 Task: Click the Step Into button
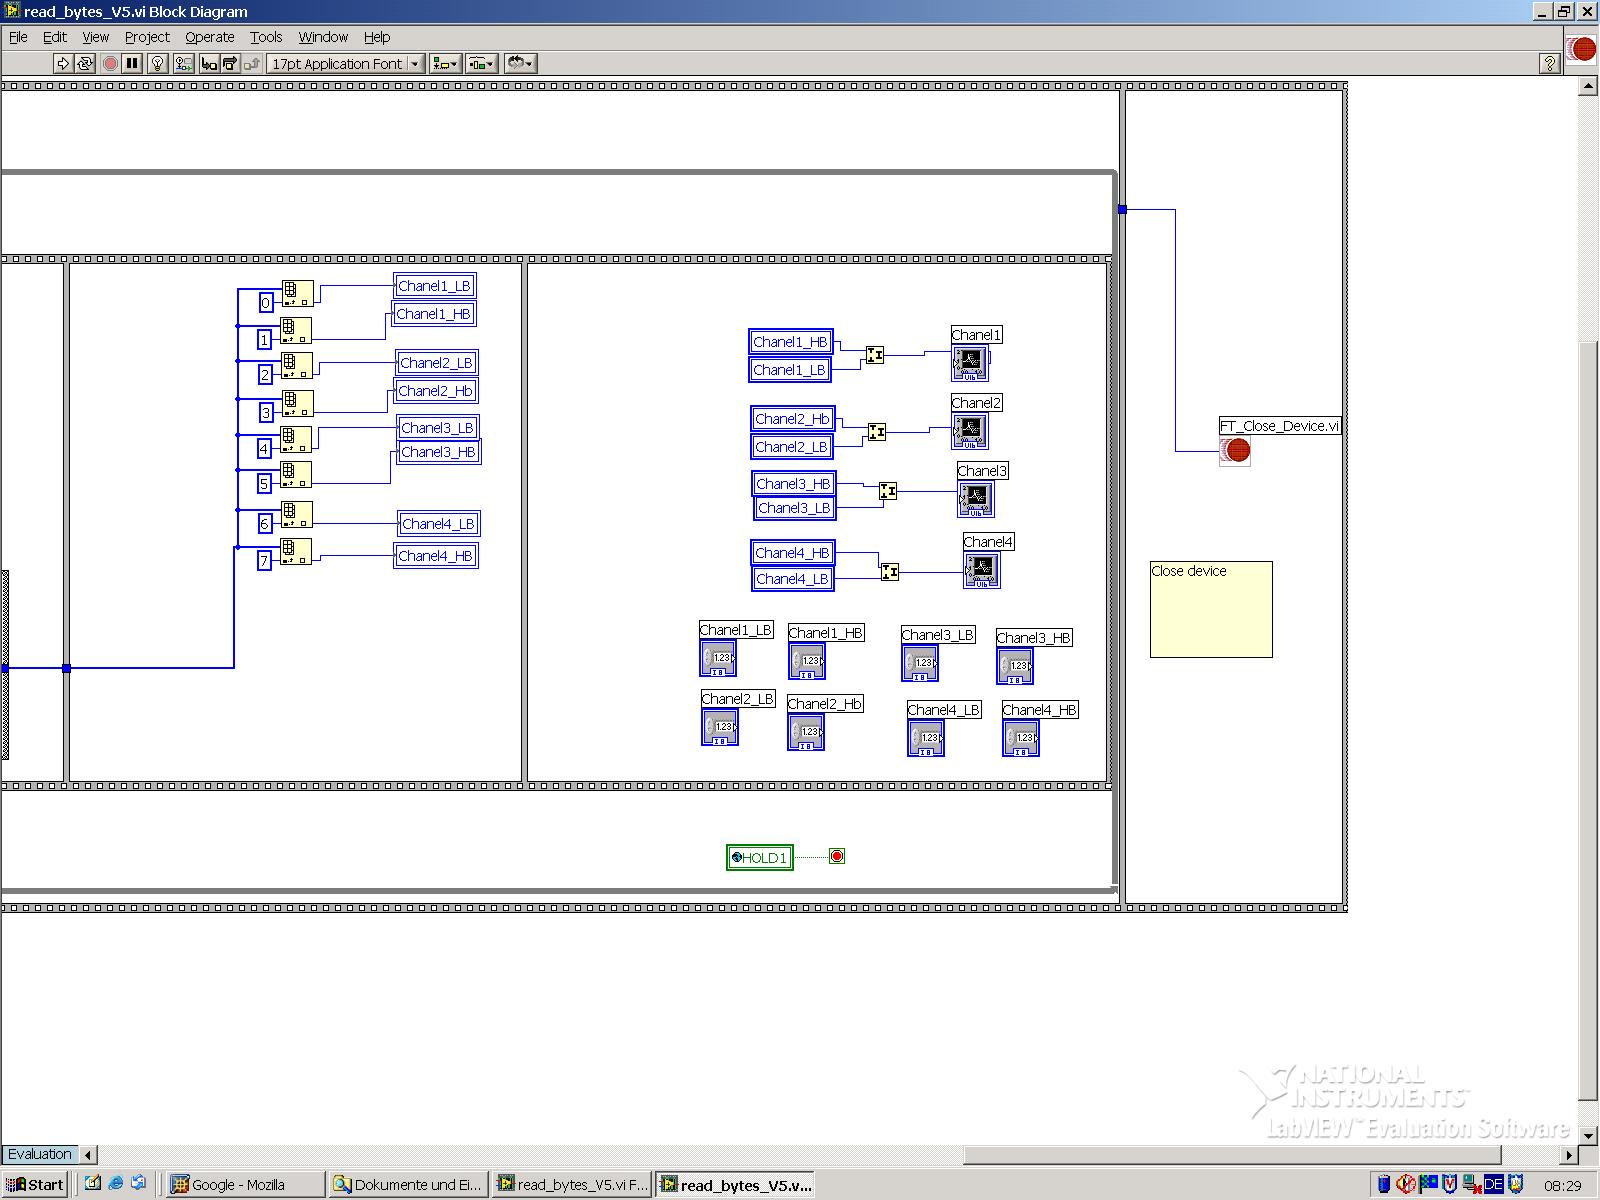click(208, 63)
